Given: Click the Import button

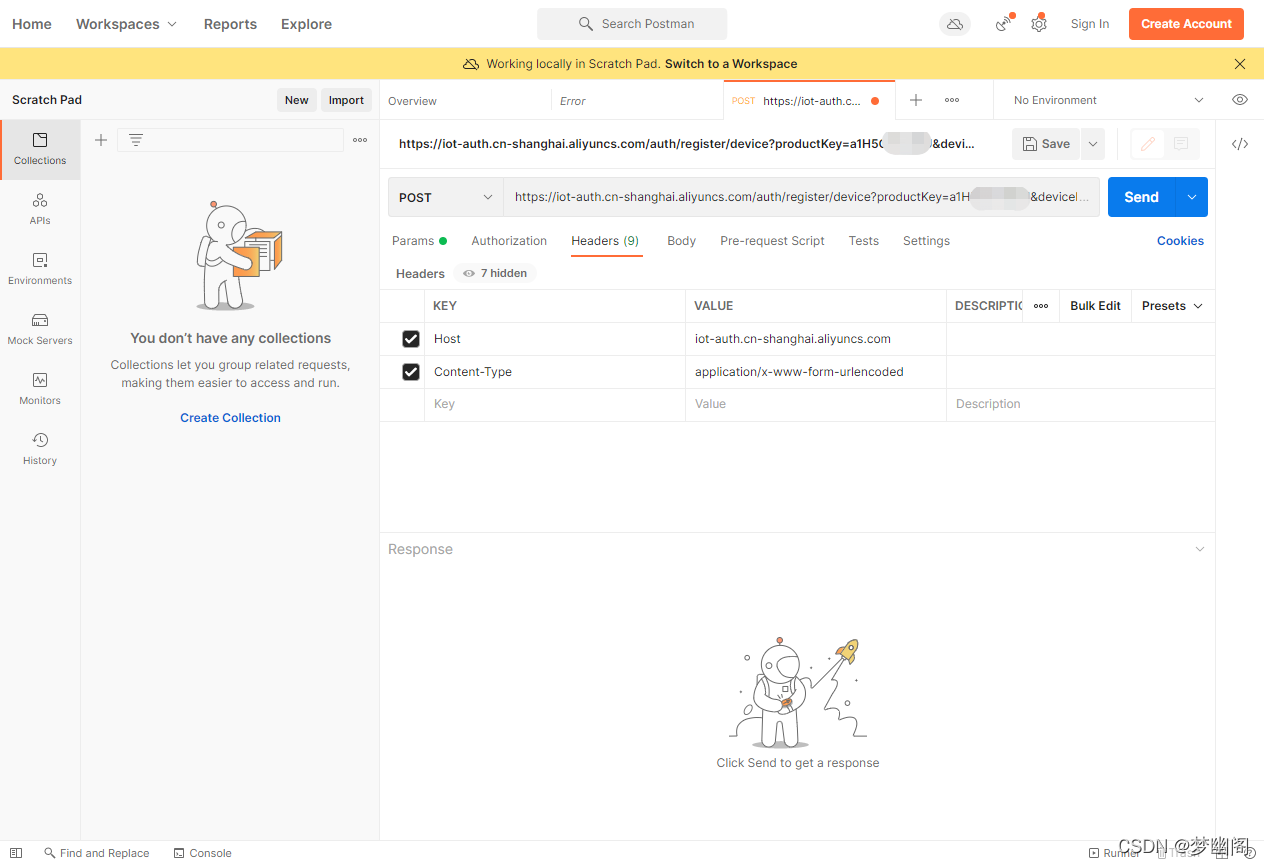Looking at the screenshot, I should click(346, 100).
